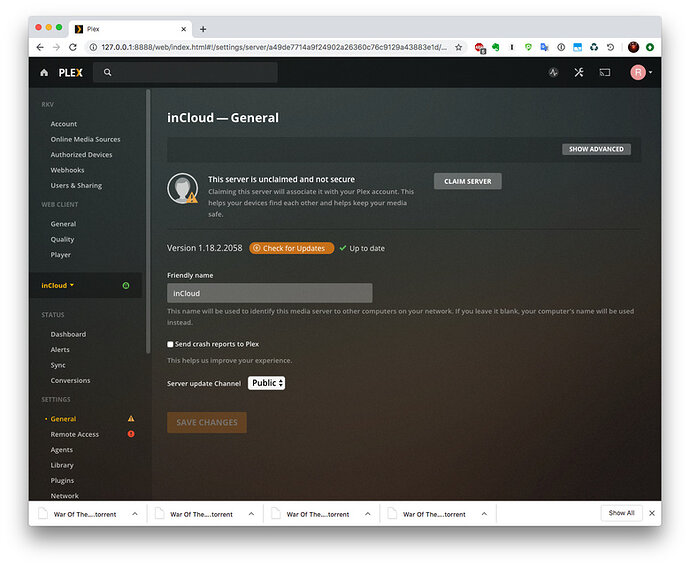Click the site info icon in address bar

click(93, 47)
